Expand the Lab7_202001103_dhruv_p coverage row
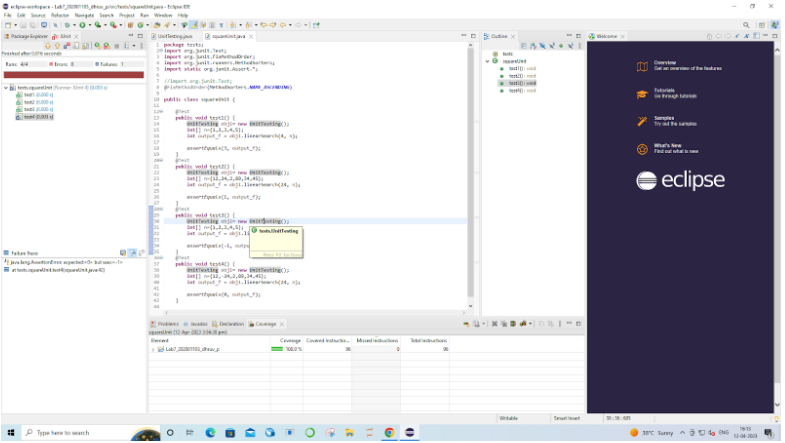Viewport: 785px width, 443px height. (153, 349)
